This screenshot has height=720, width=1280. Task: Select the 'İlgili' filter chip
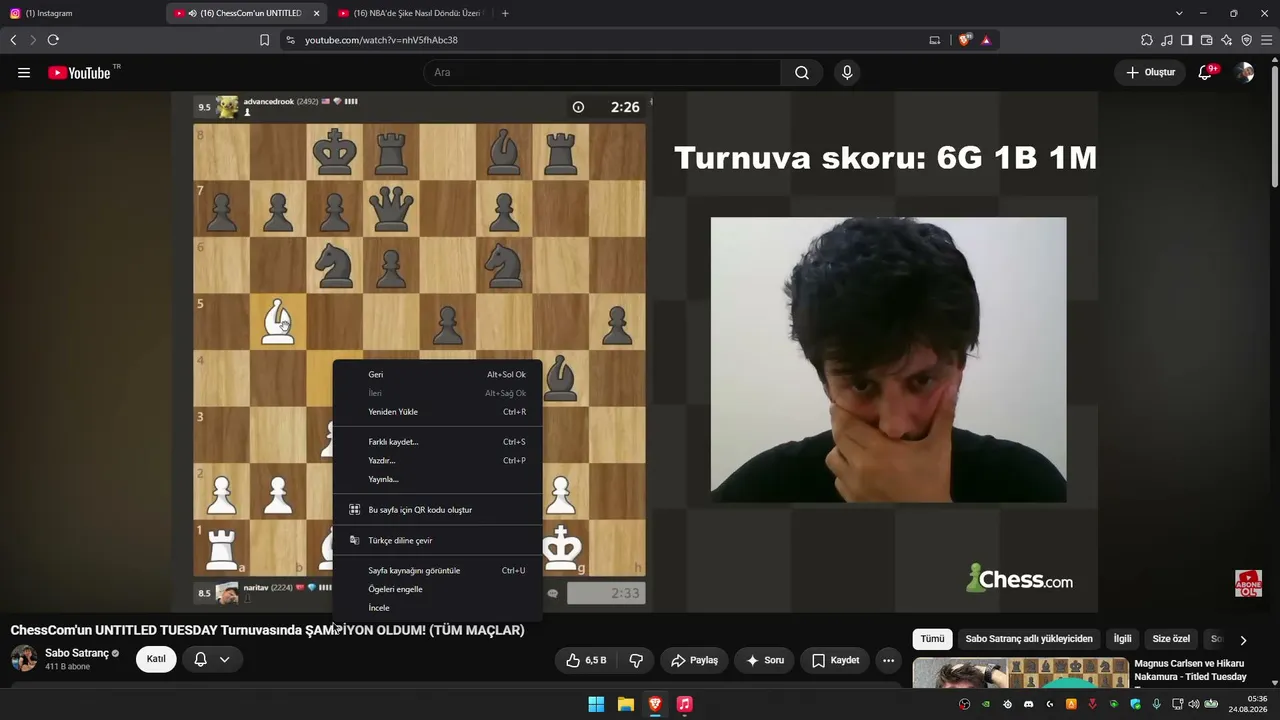[x=1122, y=639]
